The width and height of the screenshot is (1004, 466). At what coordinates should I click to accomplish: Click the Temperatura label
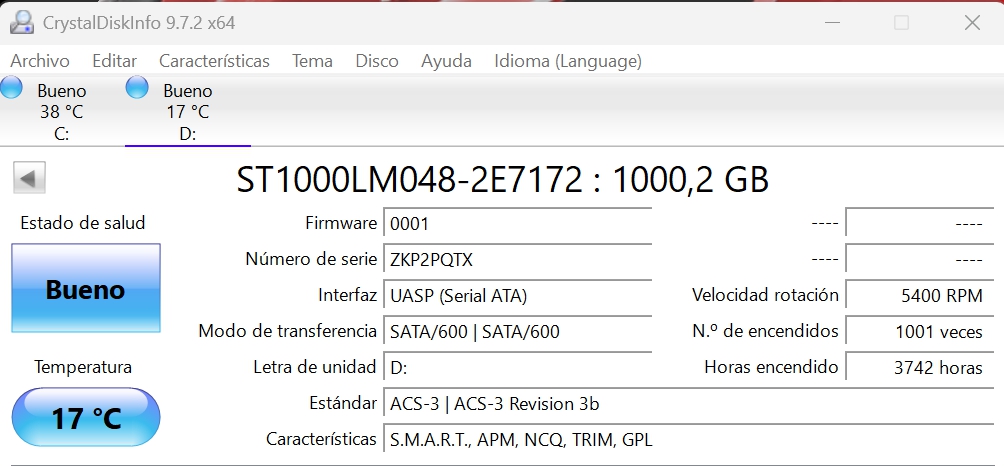(83, 367)
